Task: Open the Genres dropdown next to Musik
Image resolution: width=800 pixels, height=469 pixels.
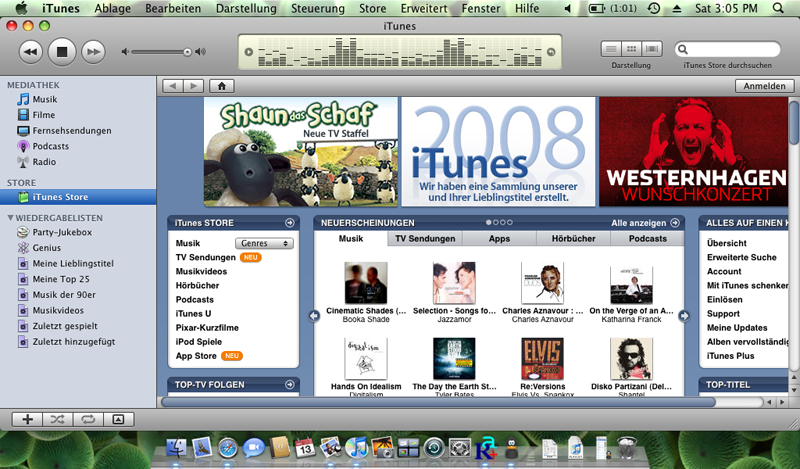Action: (x=264, y=243)
